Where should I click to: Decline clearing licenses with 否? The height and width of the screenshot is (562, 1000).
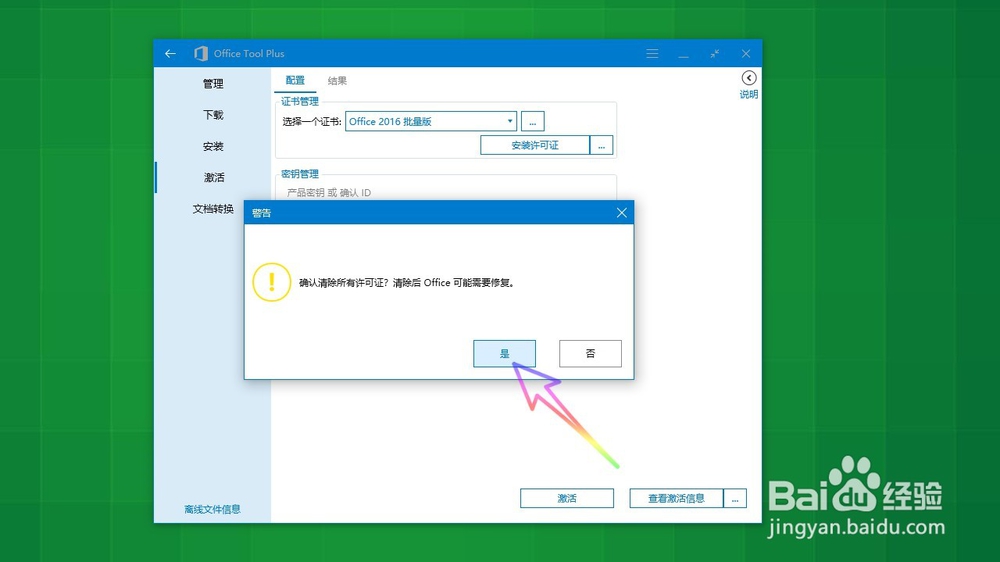[591, 353]
